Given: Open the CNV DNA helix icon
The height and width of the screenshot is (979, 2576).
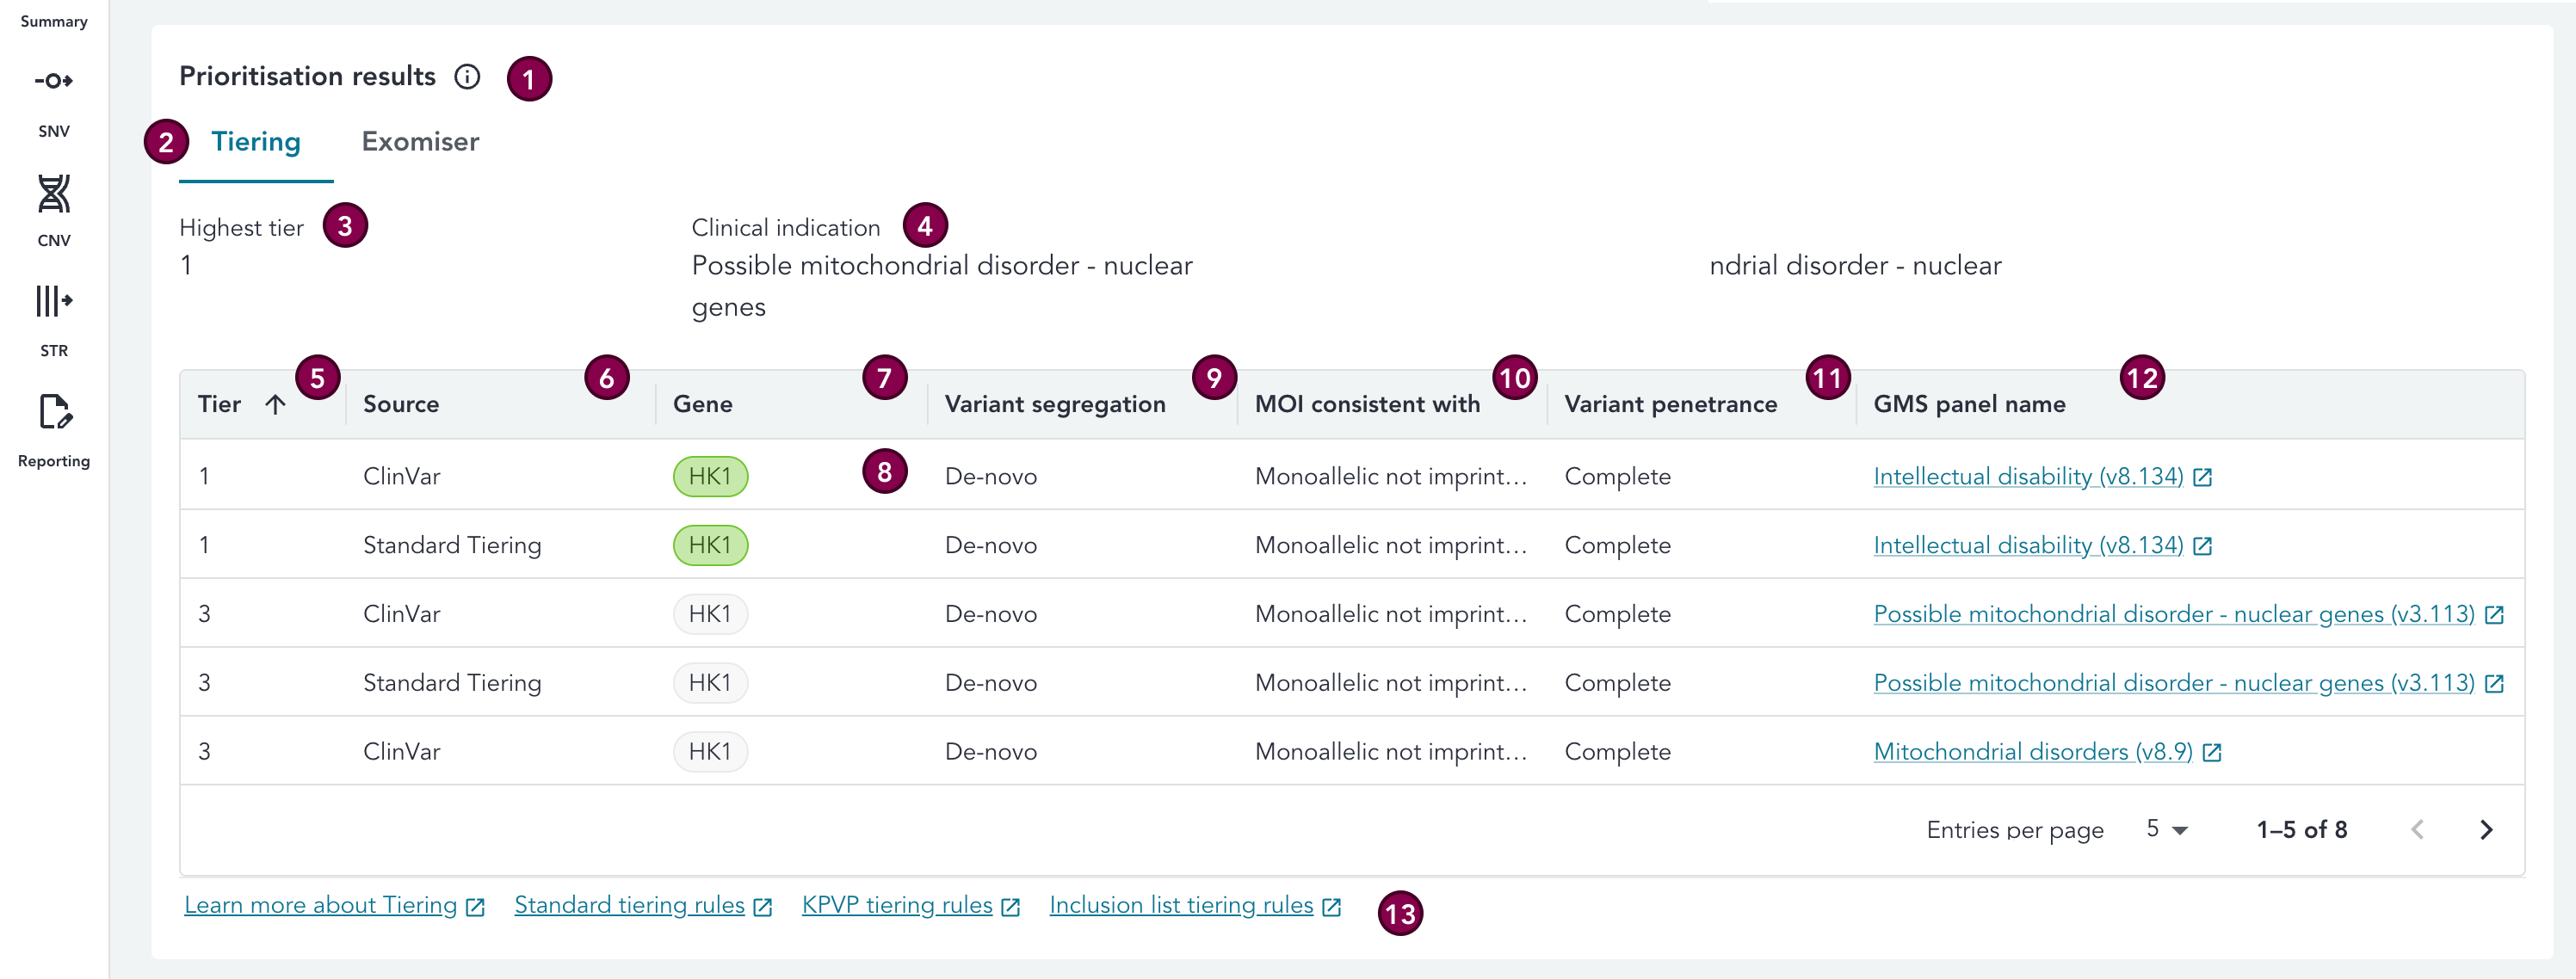Looking at the screenshot, I should [53, 194].
